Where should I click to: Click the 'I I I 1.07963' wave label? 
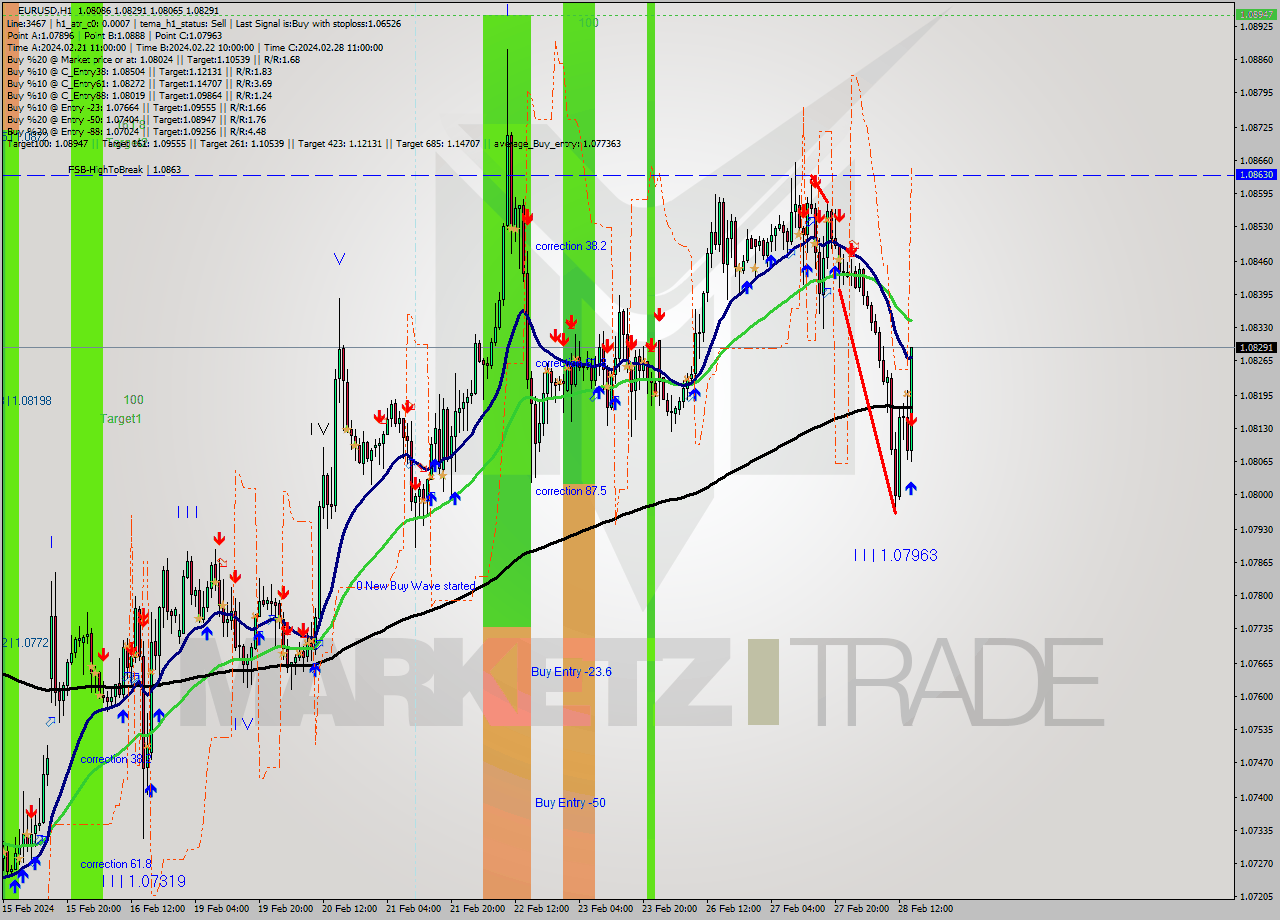point(896,555)
